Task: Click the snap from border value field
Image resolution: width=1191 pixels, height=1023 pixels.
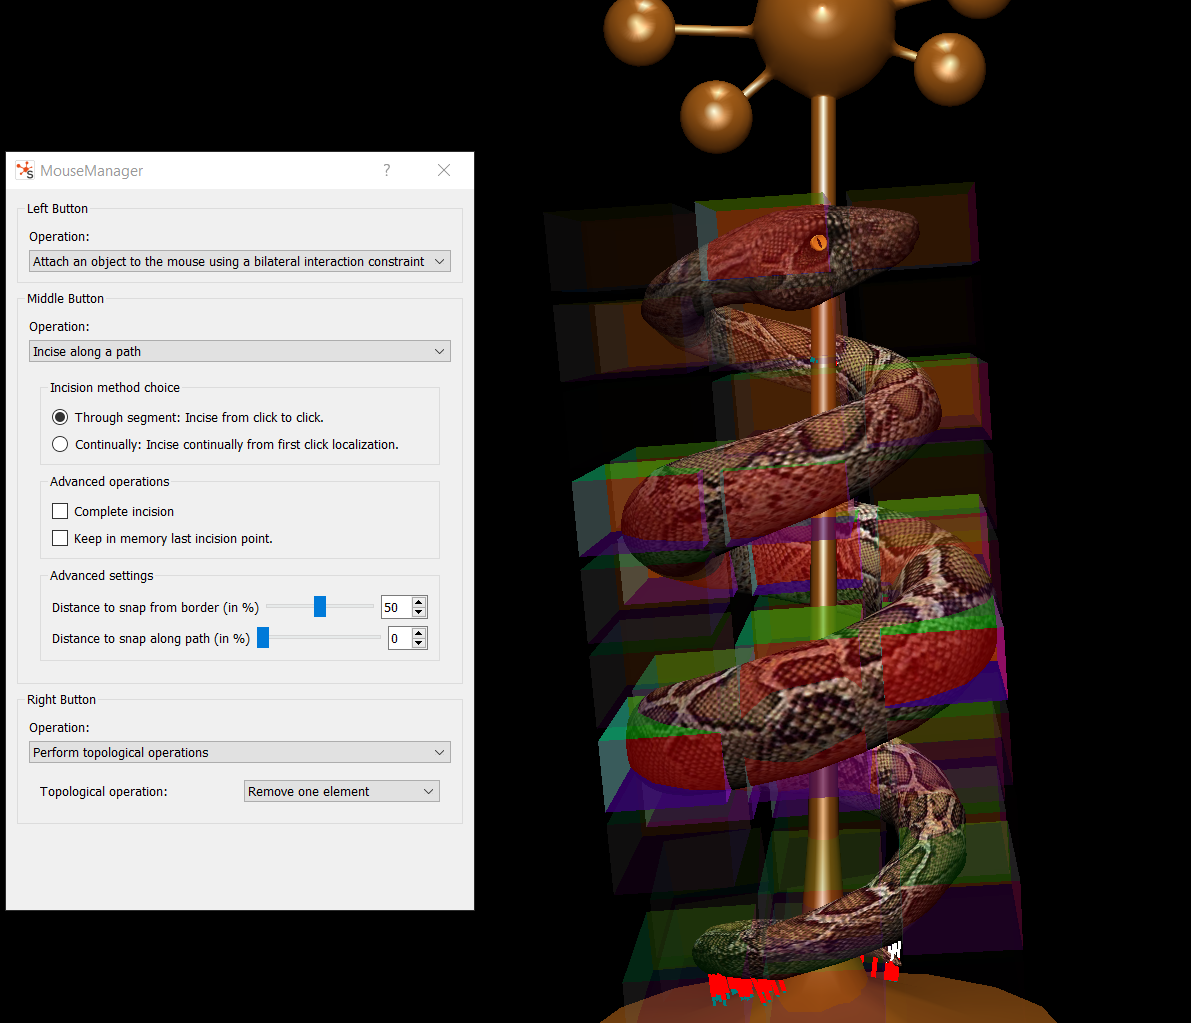Action: 396,608
